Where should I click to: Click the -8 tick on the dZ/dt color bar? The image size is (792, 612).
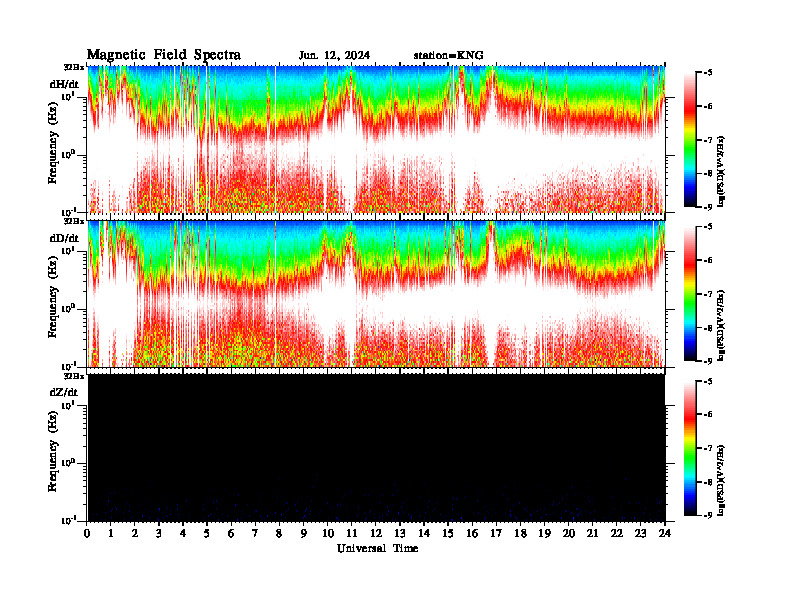click(708, 482)
